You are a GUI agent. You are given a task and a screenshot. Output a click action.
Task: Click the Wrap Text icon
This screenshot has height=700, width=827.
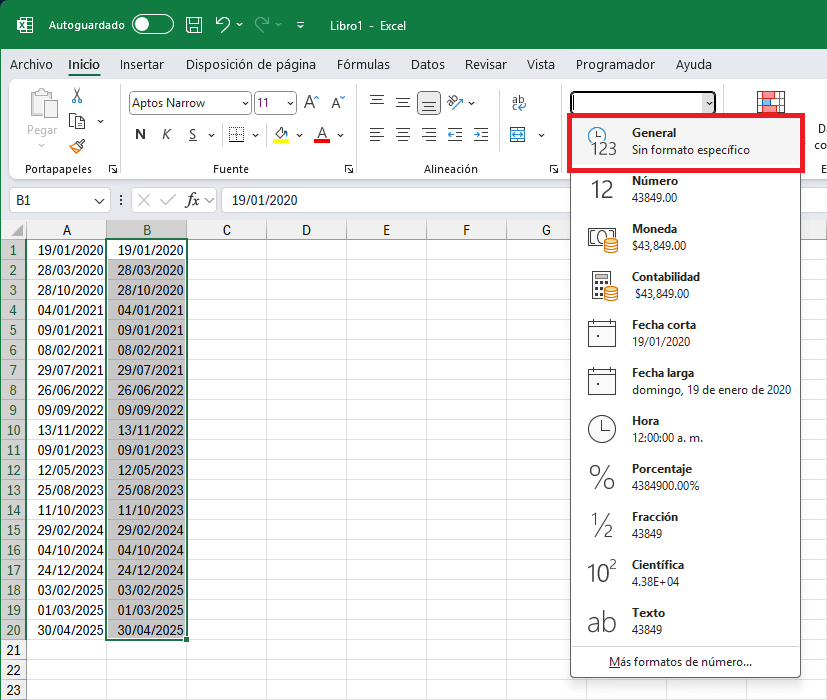click(x=519, y=103)
